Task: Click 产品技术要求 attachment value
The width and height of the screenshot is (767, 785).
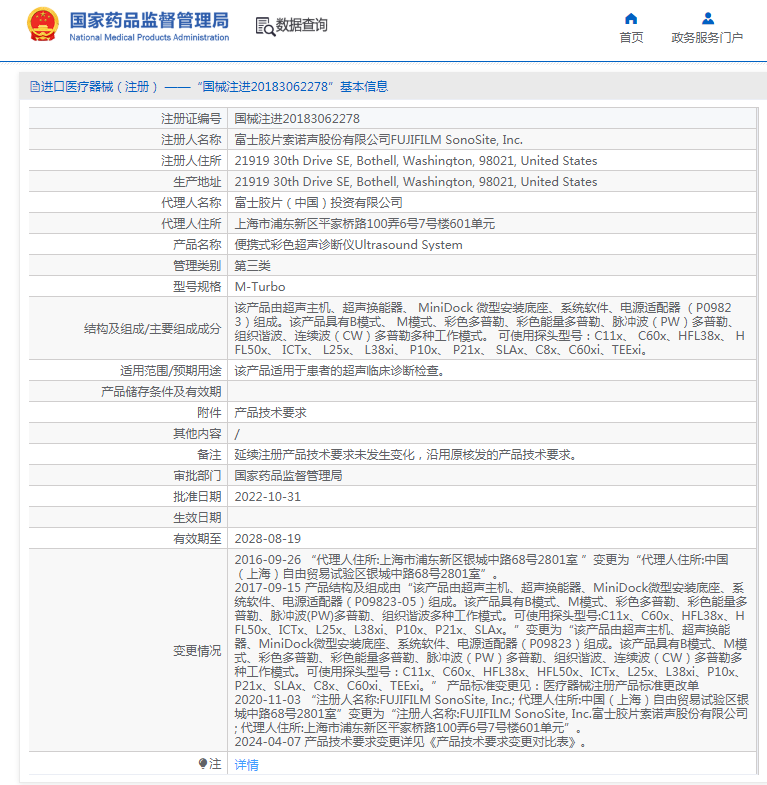Action: tap(270, 413)
